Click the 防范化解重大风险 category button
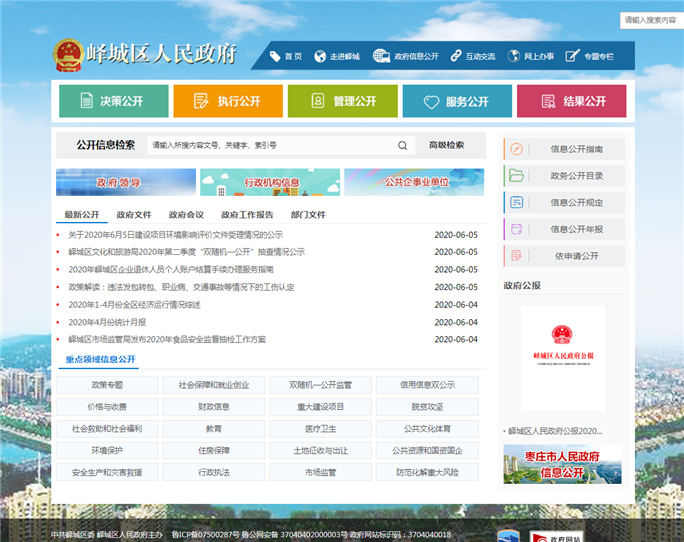This screenshot has width=684, height=542. click(427, 472)
